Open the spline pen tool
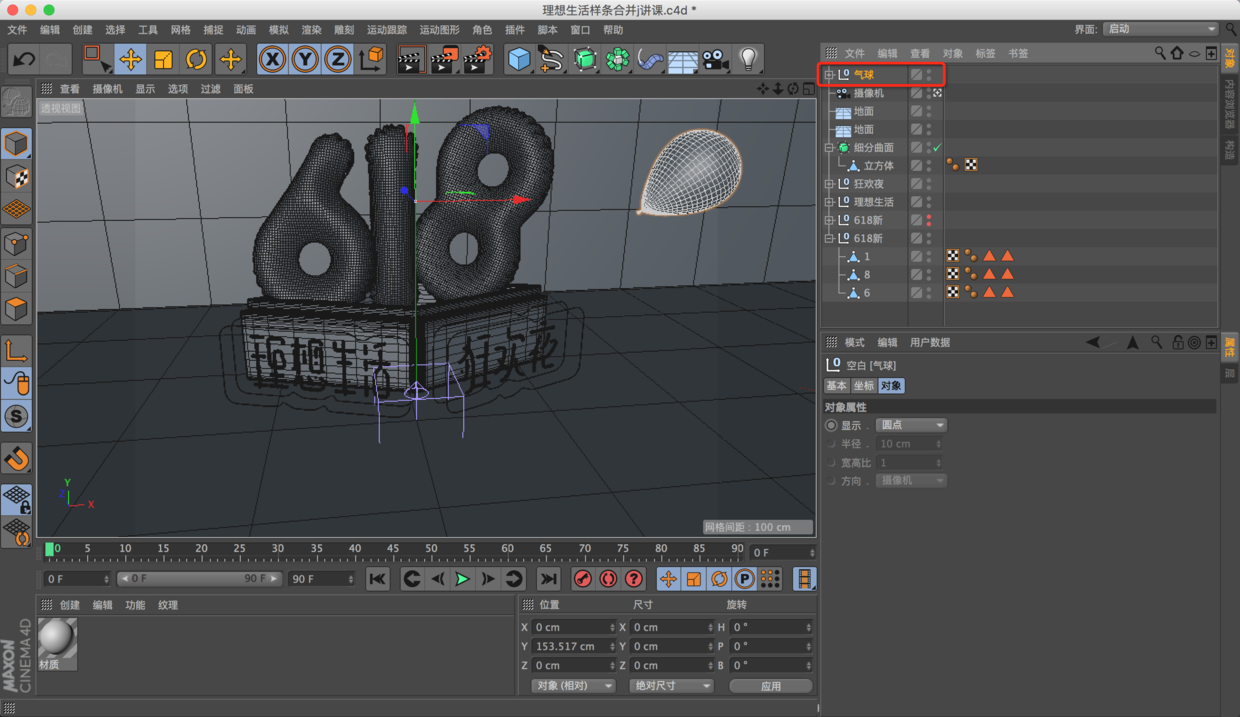The width and height of the screenshot is (1240, 717). tap(551, 59)
